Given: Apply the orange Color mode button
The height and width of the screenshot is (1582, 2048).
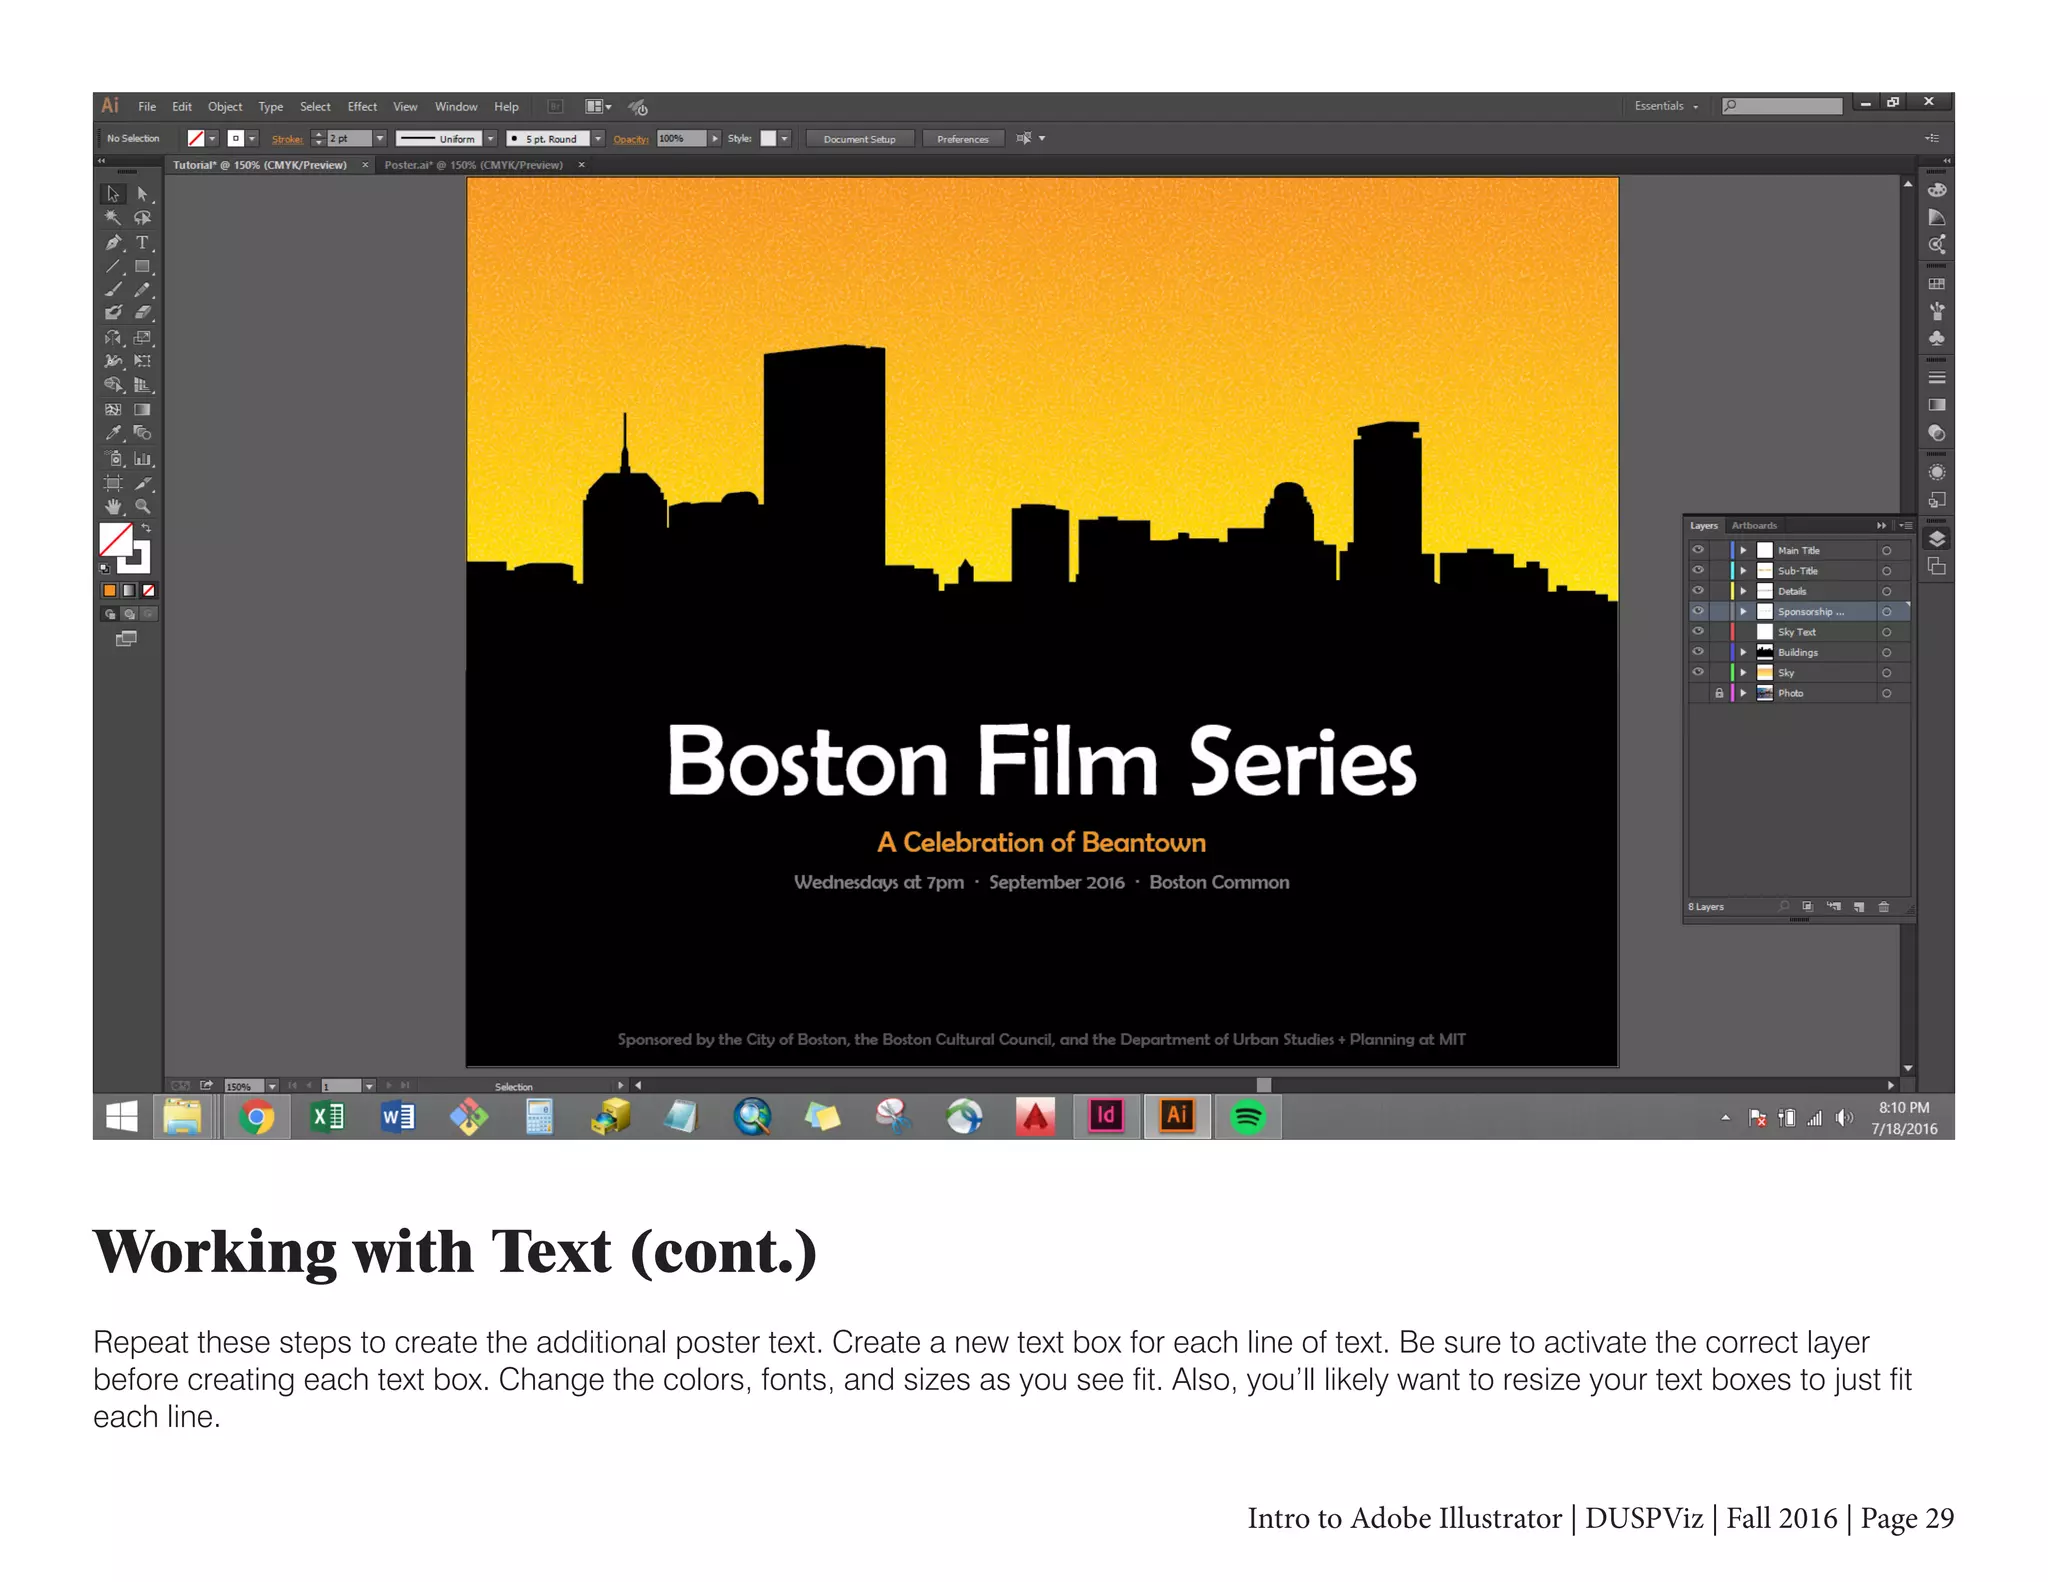Looking at the screenshot, I should tap(109, 590).
